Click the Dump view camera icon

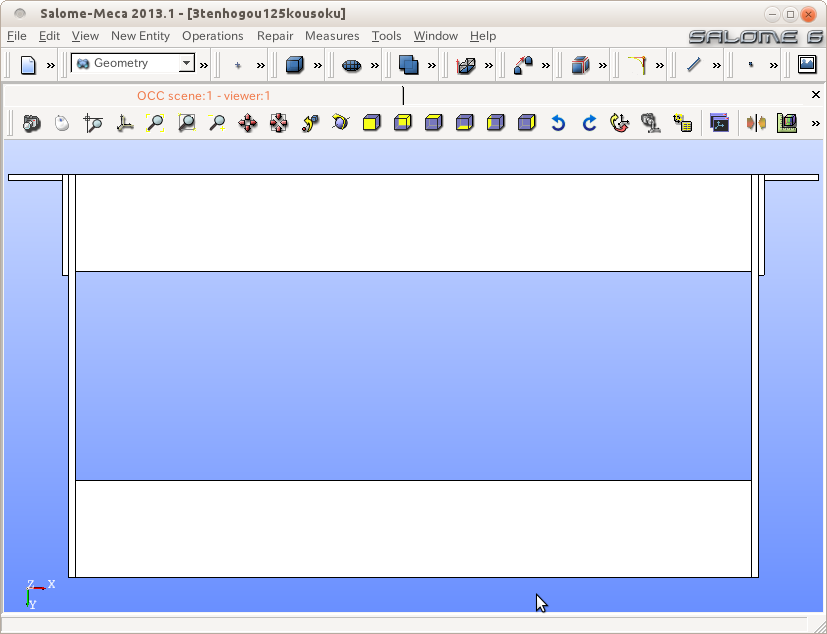click(32, 123)
